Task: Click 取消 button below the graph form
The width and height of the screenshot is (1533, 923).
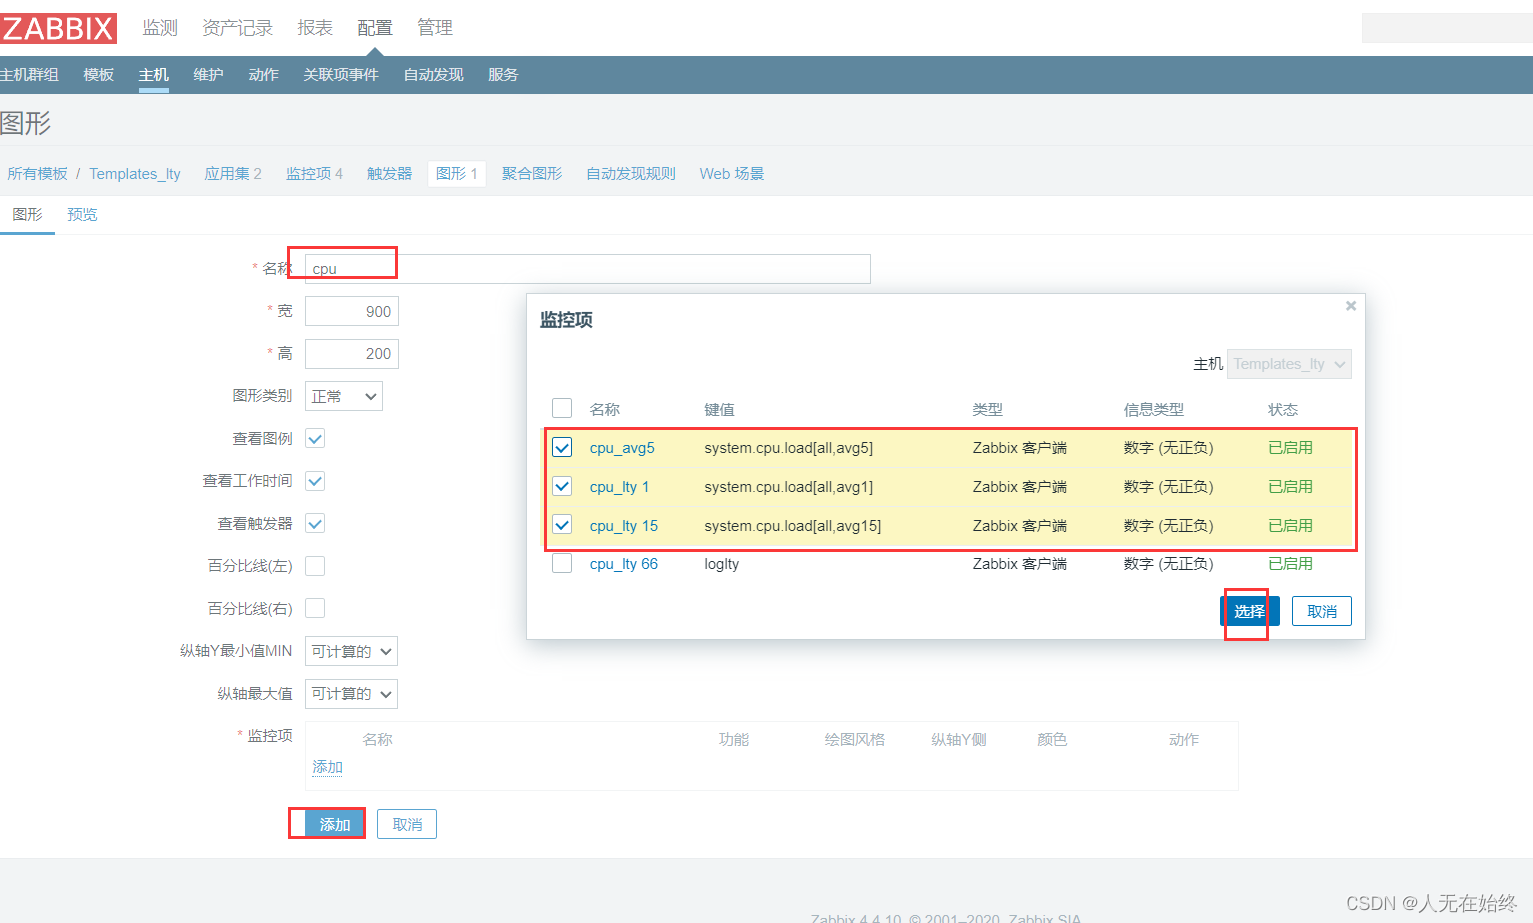Action: (407, 824)
